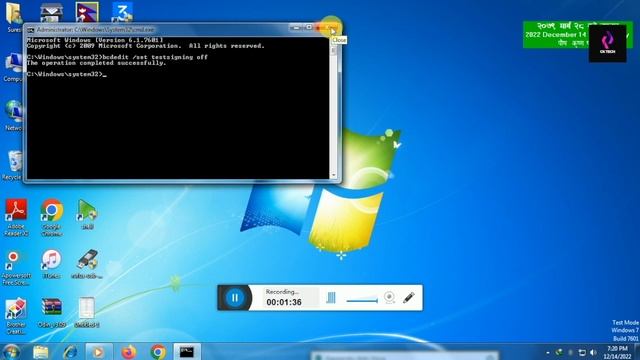The image size is (640, 360).
Task: Select the blue '3' desktop shortcut icon
Action: [122, 12]
